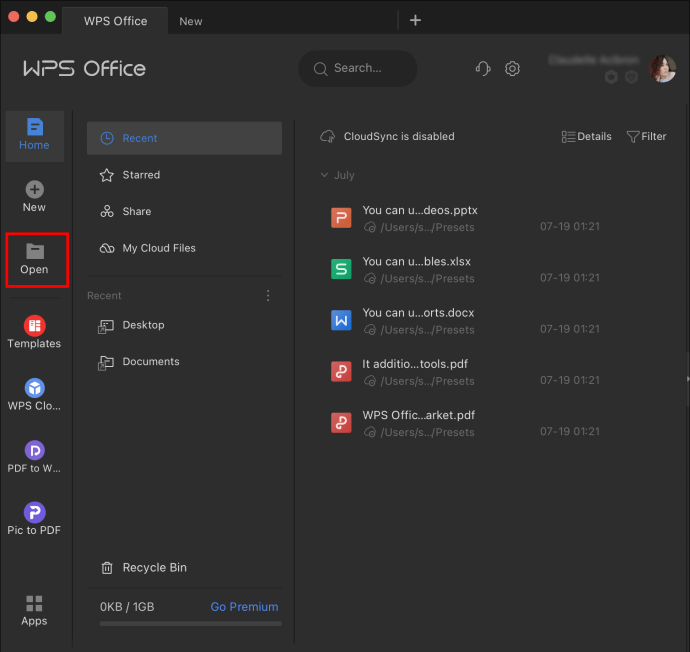Screen dimensions: 690x652
Task: Collapse the July group
Action: (x=324, y=175)
